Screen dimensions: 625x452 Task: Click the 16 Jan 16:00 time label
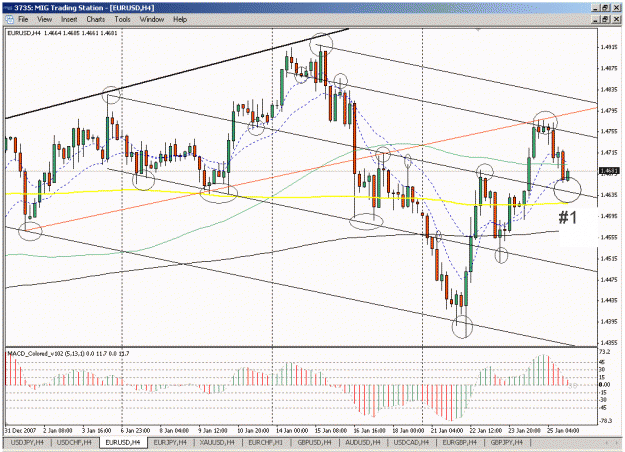point(369,430)
